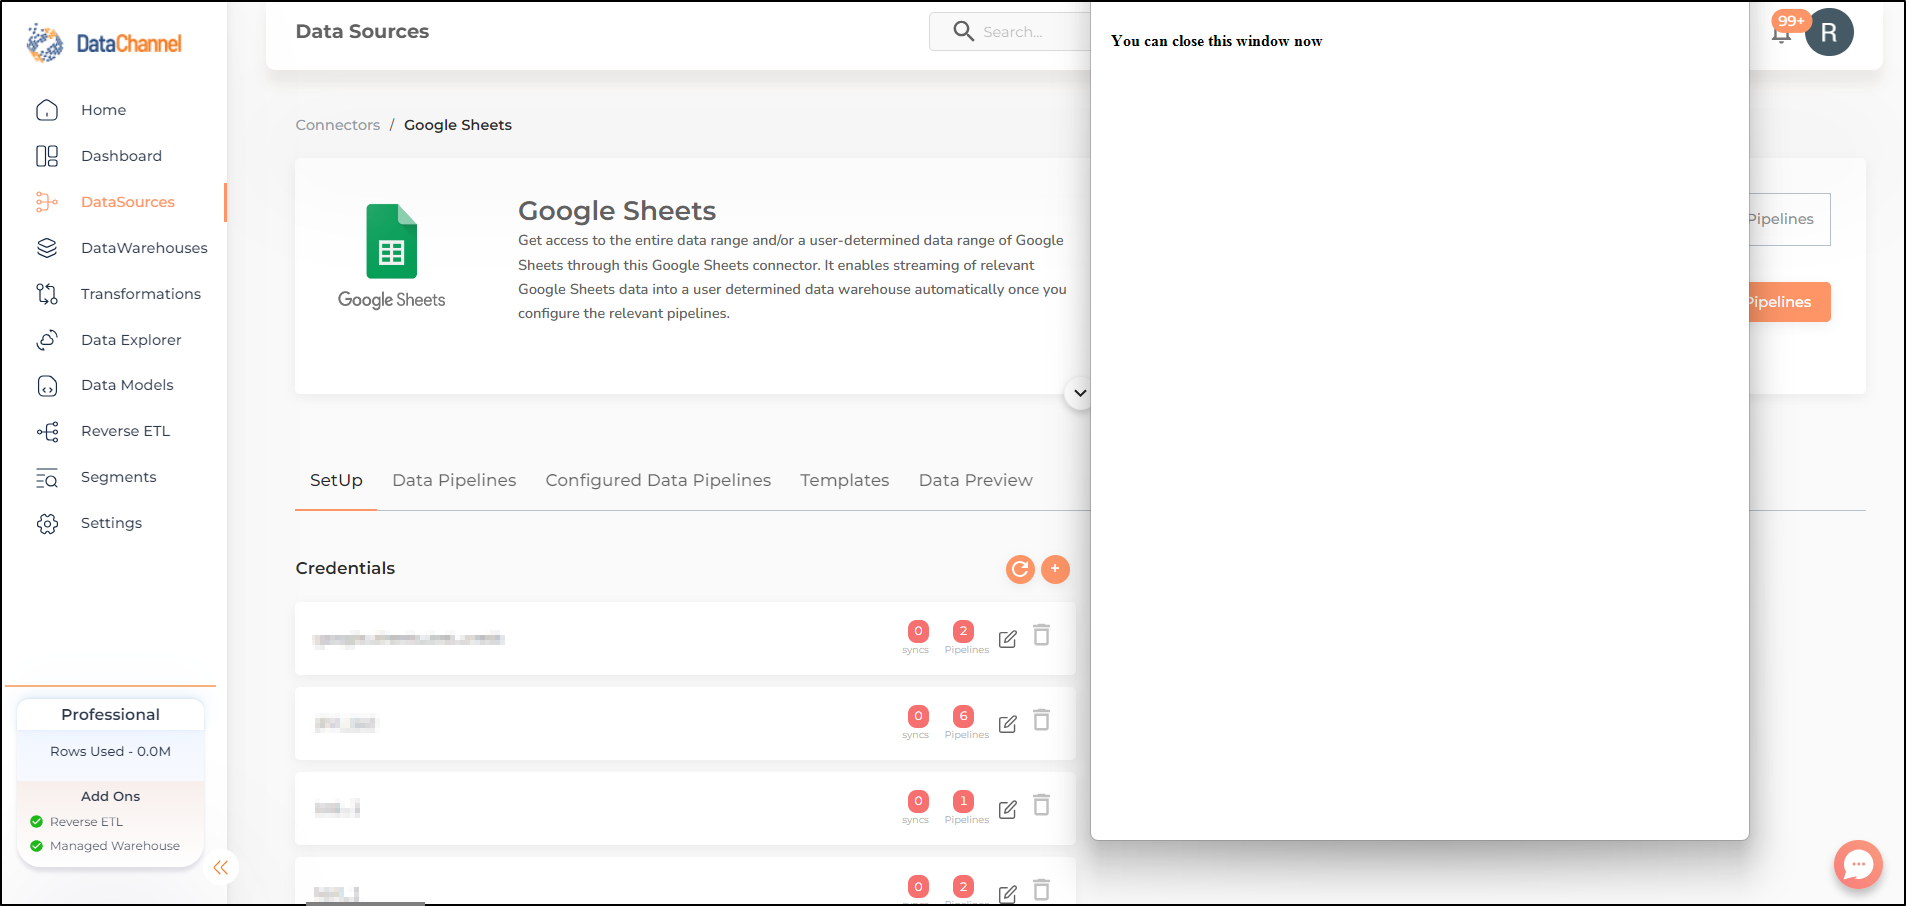
Task: Click the Reverse ETL sidebar icon
Action: tap(47, 431)
